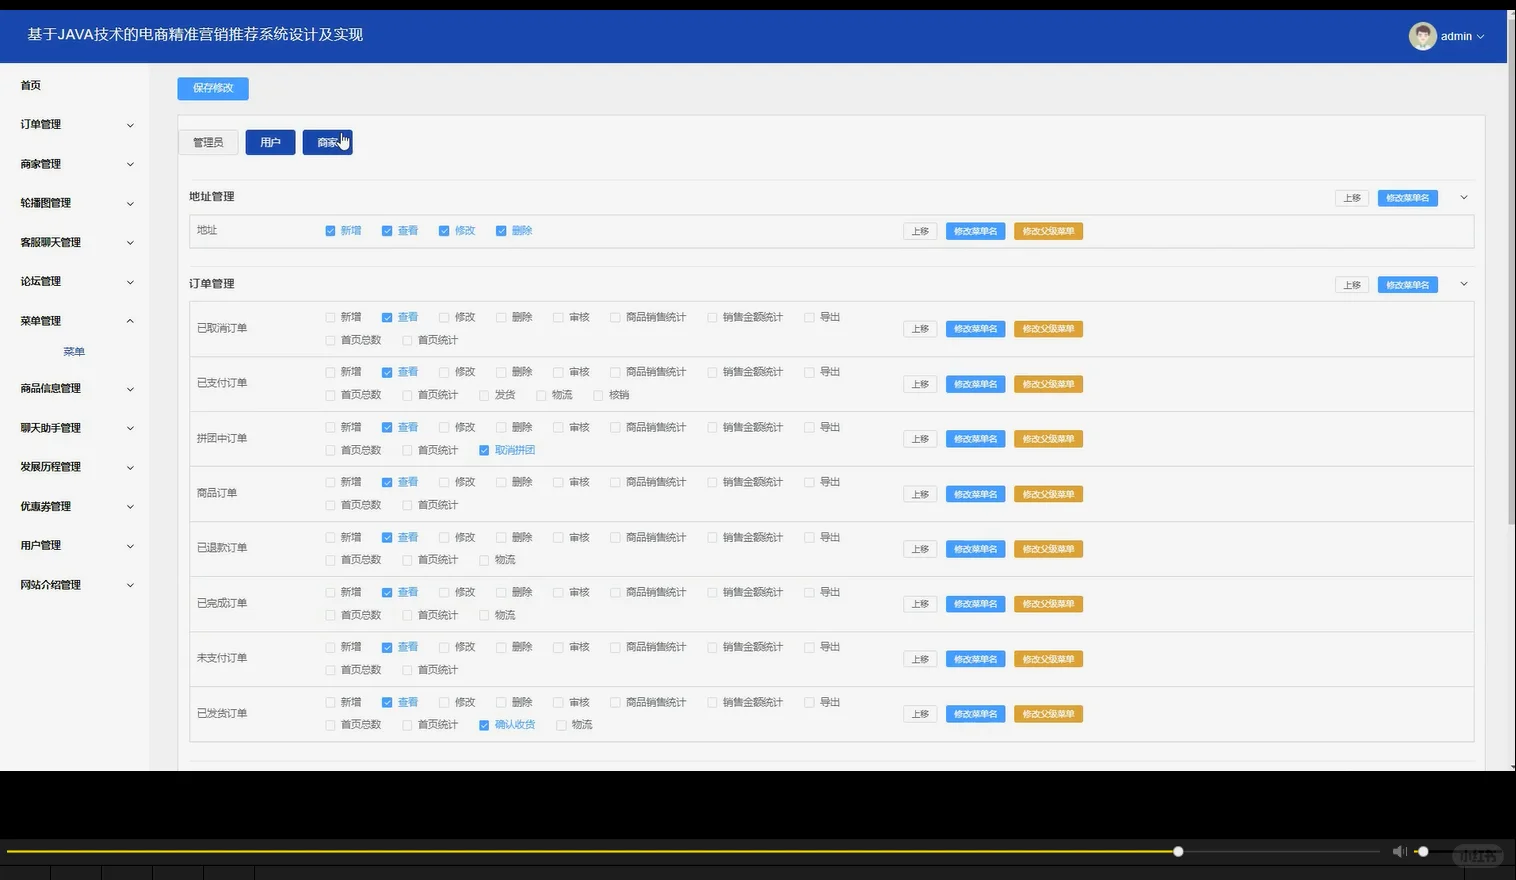Expand the 订单管理 sidebar menu
The image size is (1516, 880).
pos(75,125)
